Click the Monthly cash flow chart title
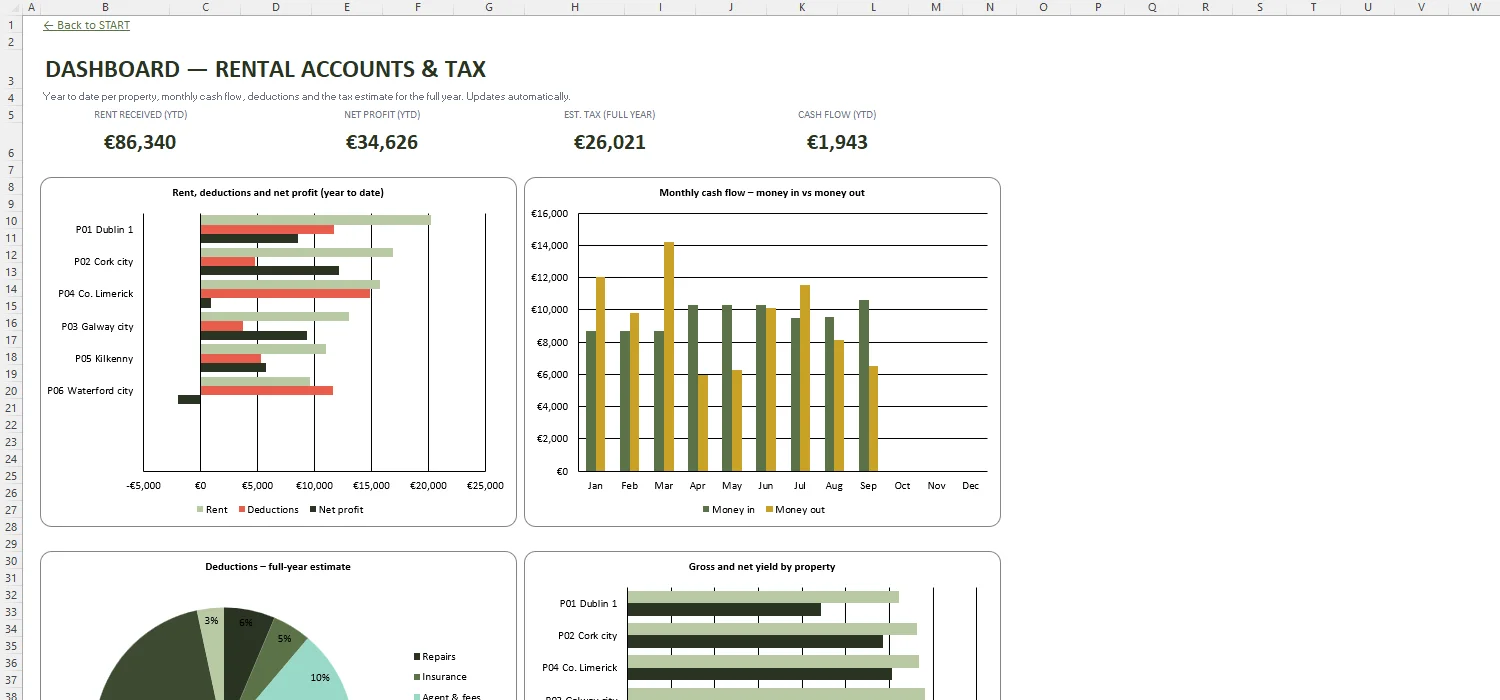Screen dimensions: 1500x700 [x=762, y=192]
